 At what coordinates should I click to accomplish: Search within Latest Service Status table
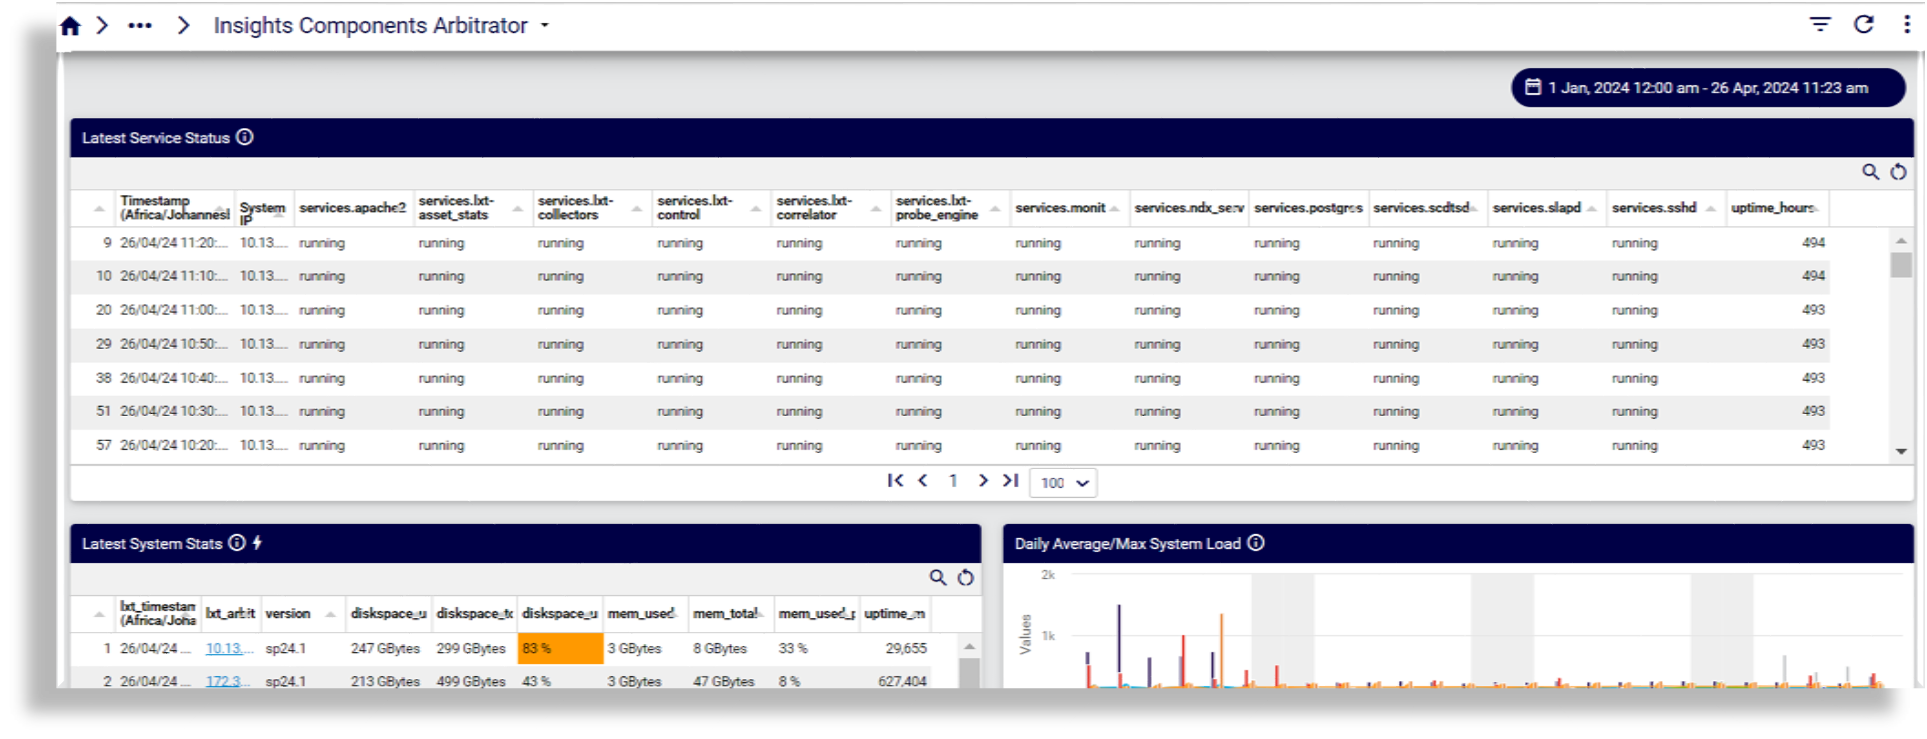1870,172
